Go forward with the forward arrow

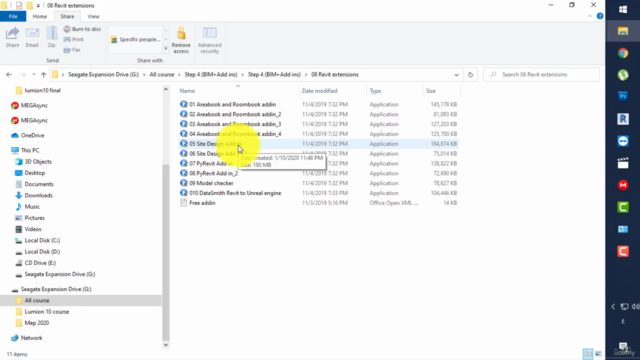pyautogui.click(x=23, y=75)
